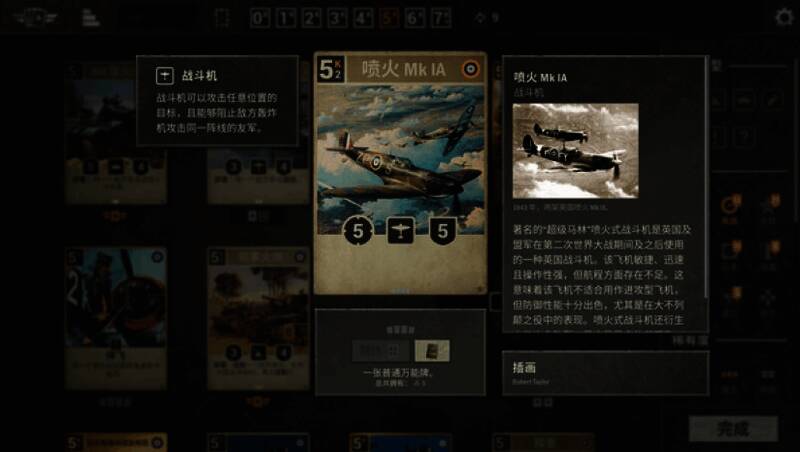The image size is (800, 452).
Task: Click the attack value 5 badge
Action: pyautogui.click(x=358, y=231)
